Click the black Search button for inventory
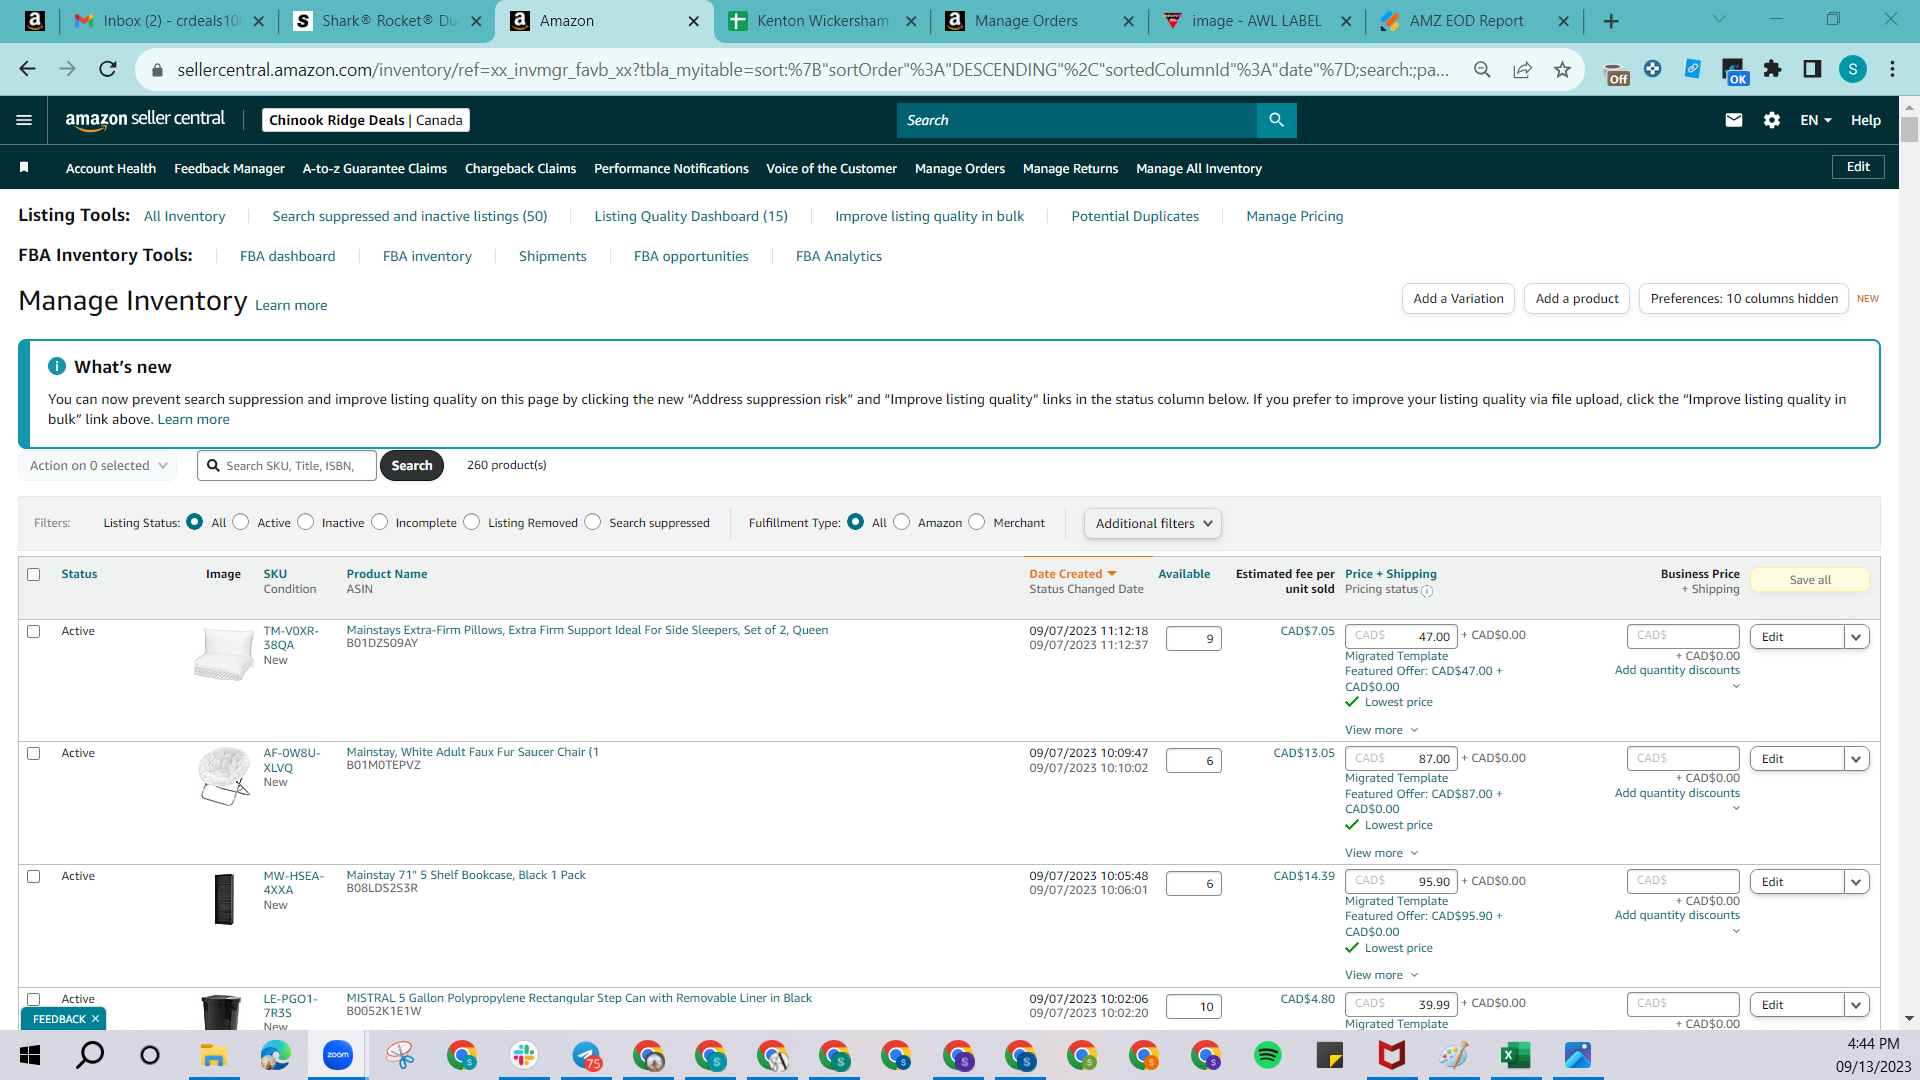 click(411, 465)
